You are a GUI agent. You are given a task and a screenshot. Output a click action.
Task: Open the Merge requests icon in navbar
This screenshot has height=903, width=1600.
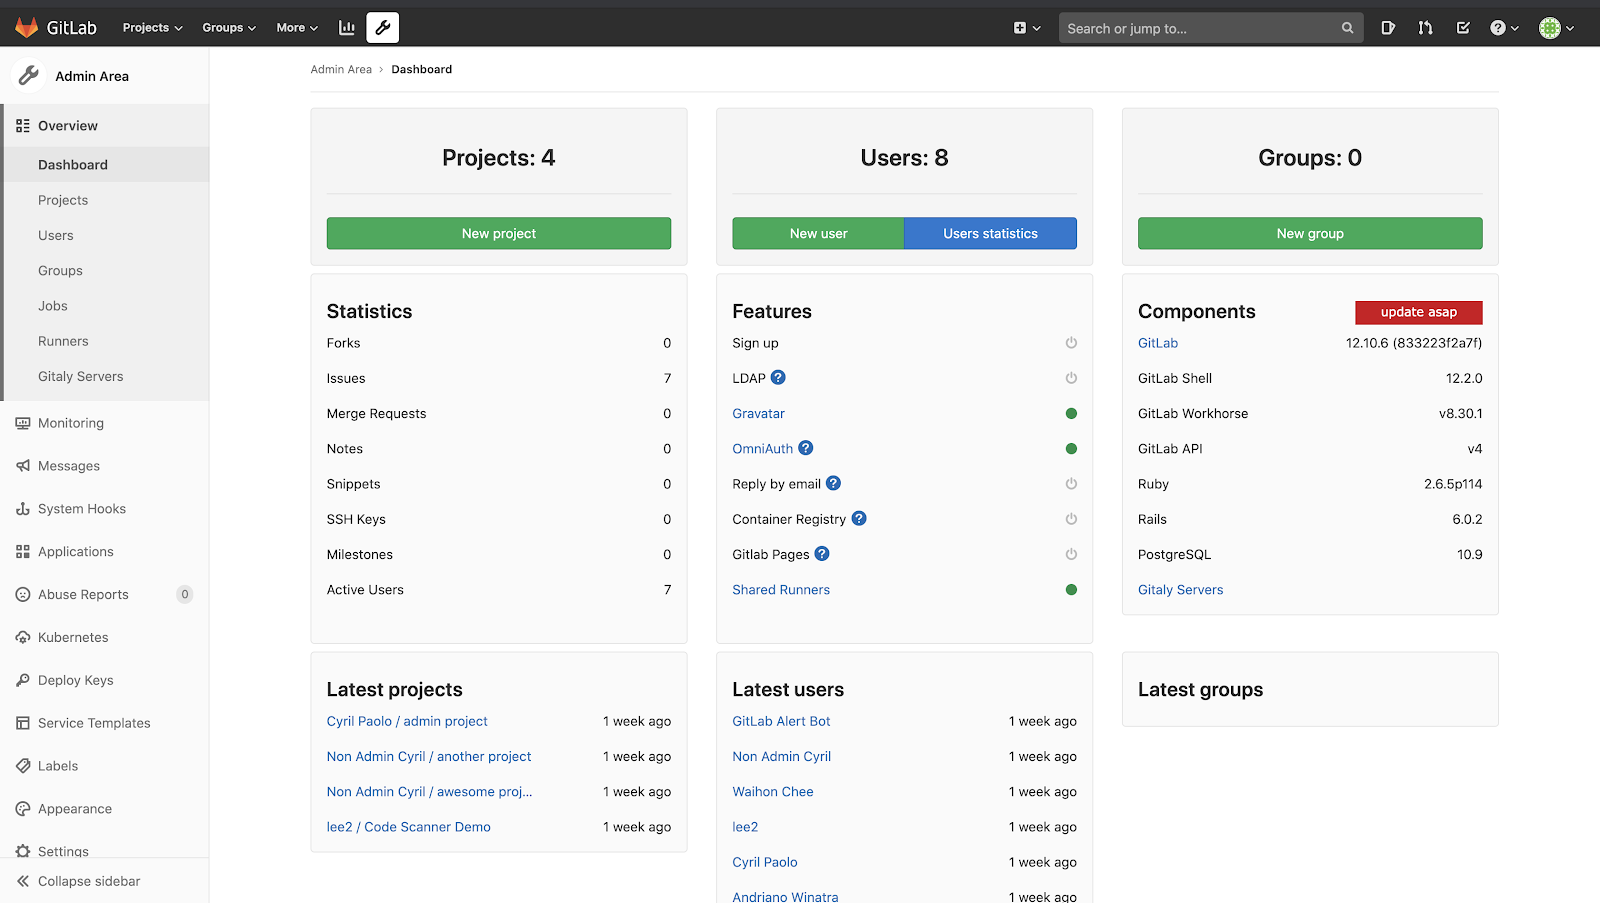(x=1425, y=28)
